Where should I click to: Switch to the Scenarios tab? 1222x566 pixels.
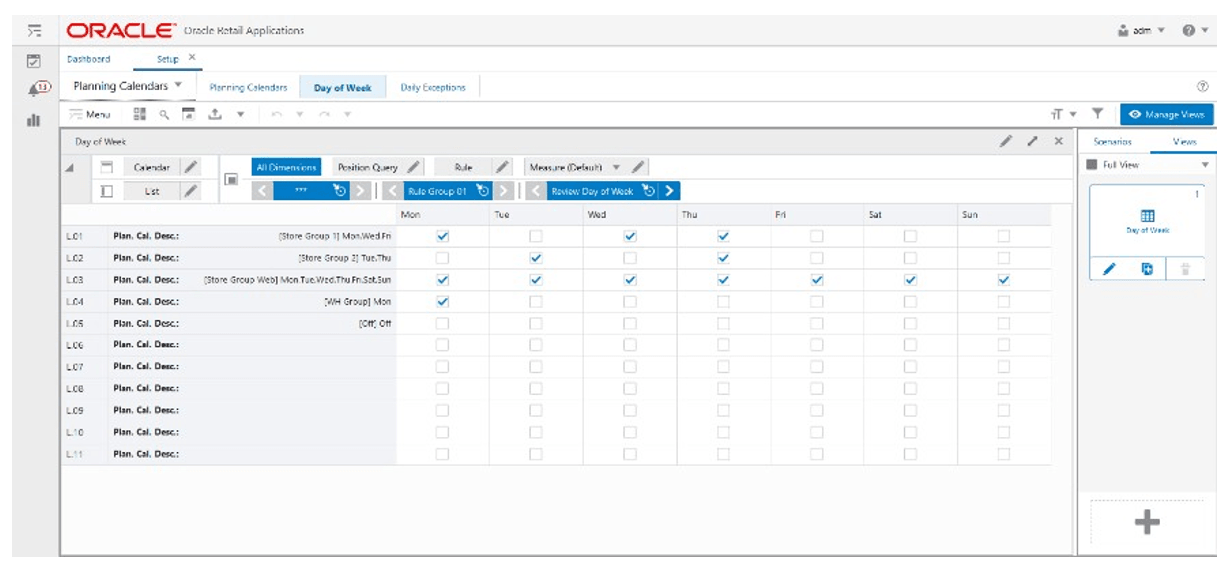tap(1112, 142)
